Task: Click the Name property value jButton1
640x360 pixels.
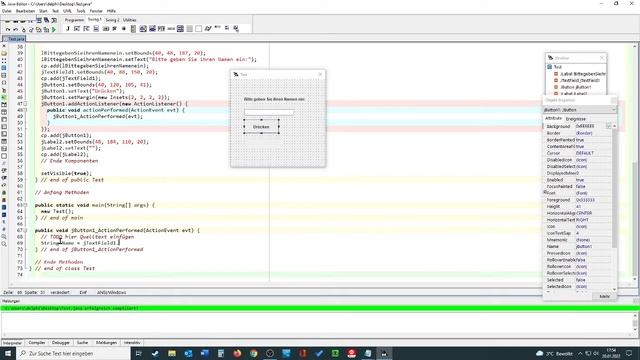Action: 593,247
